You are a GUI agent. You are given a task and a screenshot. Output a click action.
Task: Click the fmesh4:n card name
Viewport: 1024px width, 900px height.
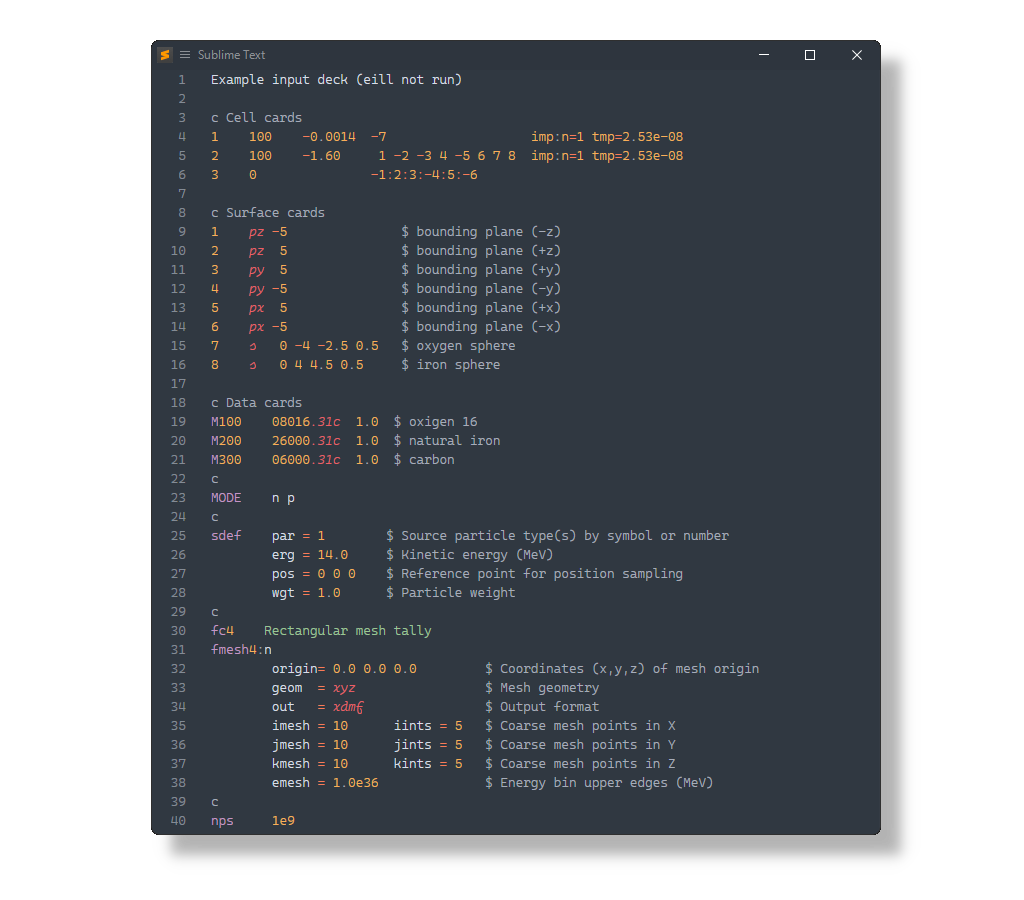coord(241,650)
